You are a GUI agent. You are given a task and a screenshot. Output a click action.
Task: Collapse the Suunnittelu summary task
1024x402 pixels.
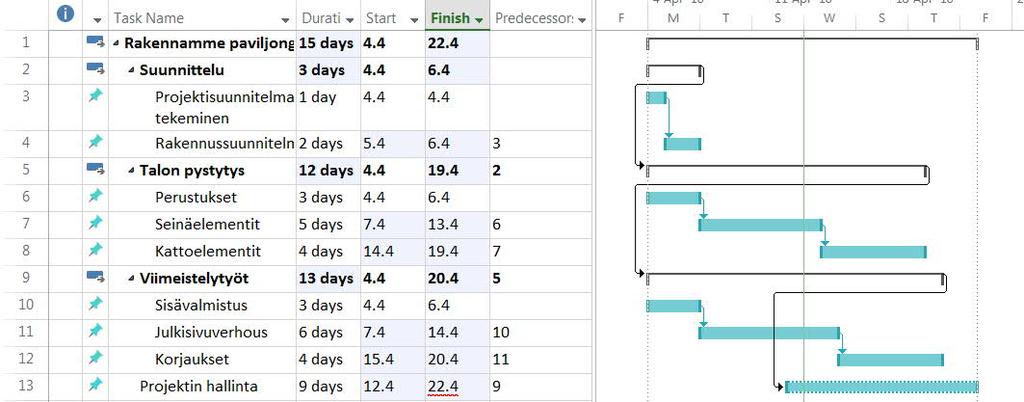point(132,70)
